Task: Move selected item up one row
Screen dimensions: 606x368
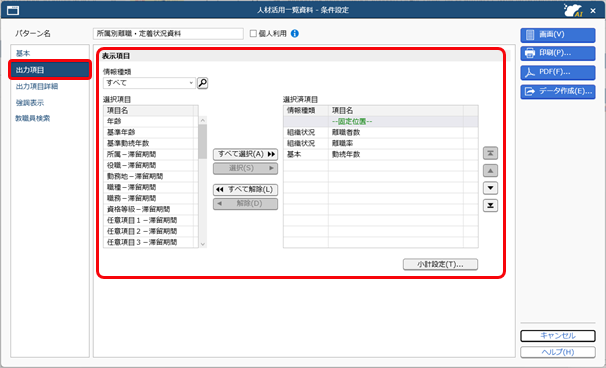Action: (490, 170)
